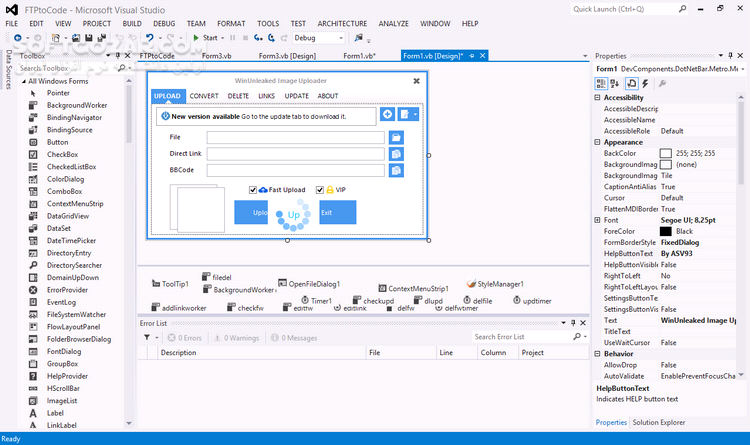This screenshot has height=445, width=750.
Task: Click the blue Upload button on form
Action: point(251,212)
